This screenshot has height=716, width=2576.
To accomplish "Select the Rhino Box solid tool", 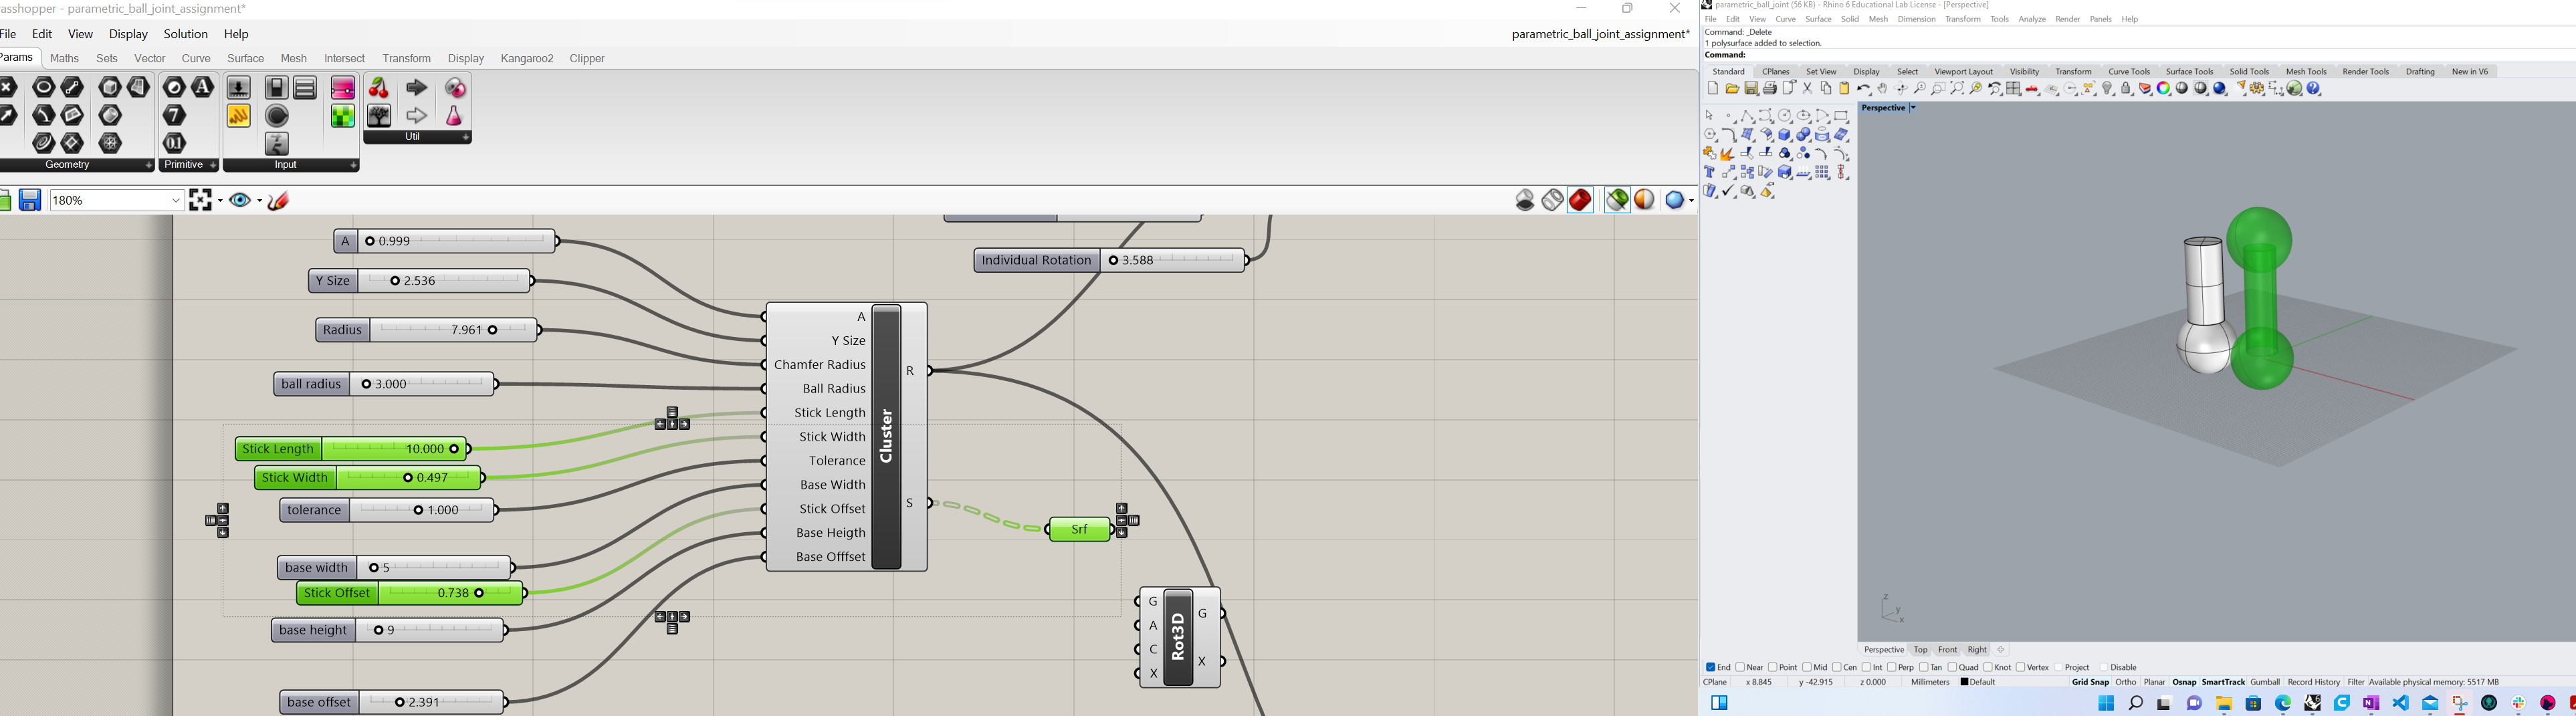I will tap(1785, 135).
